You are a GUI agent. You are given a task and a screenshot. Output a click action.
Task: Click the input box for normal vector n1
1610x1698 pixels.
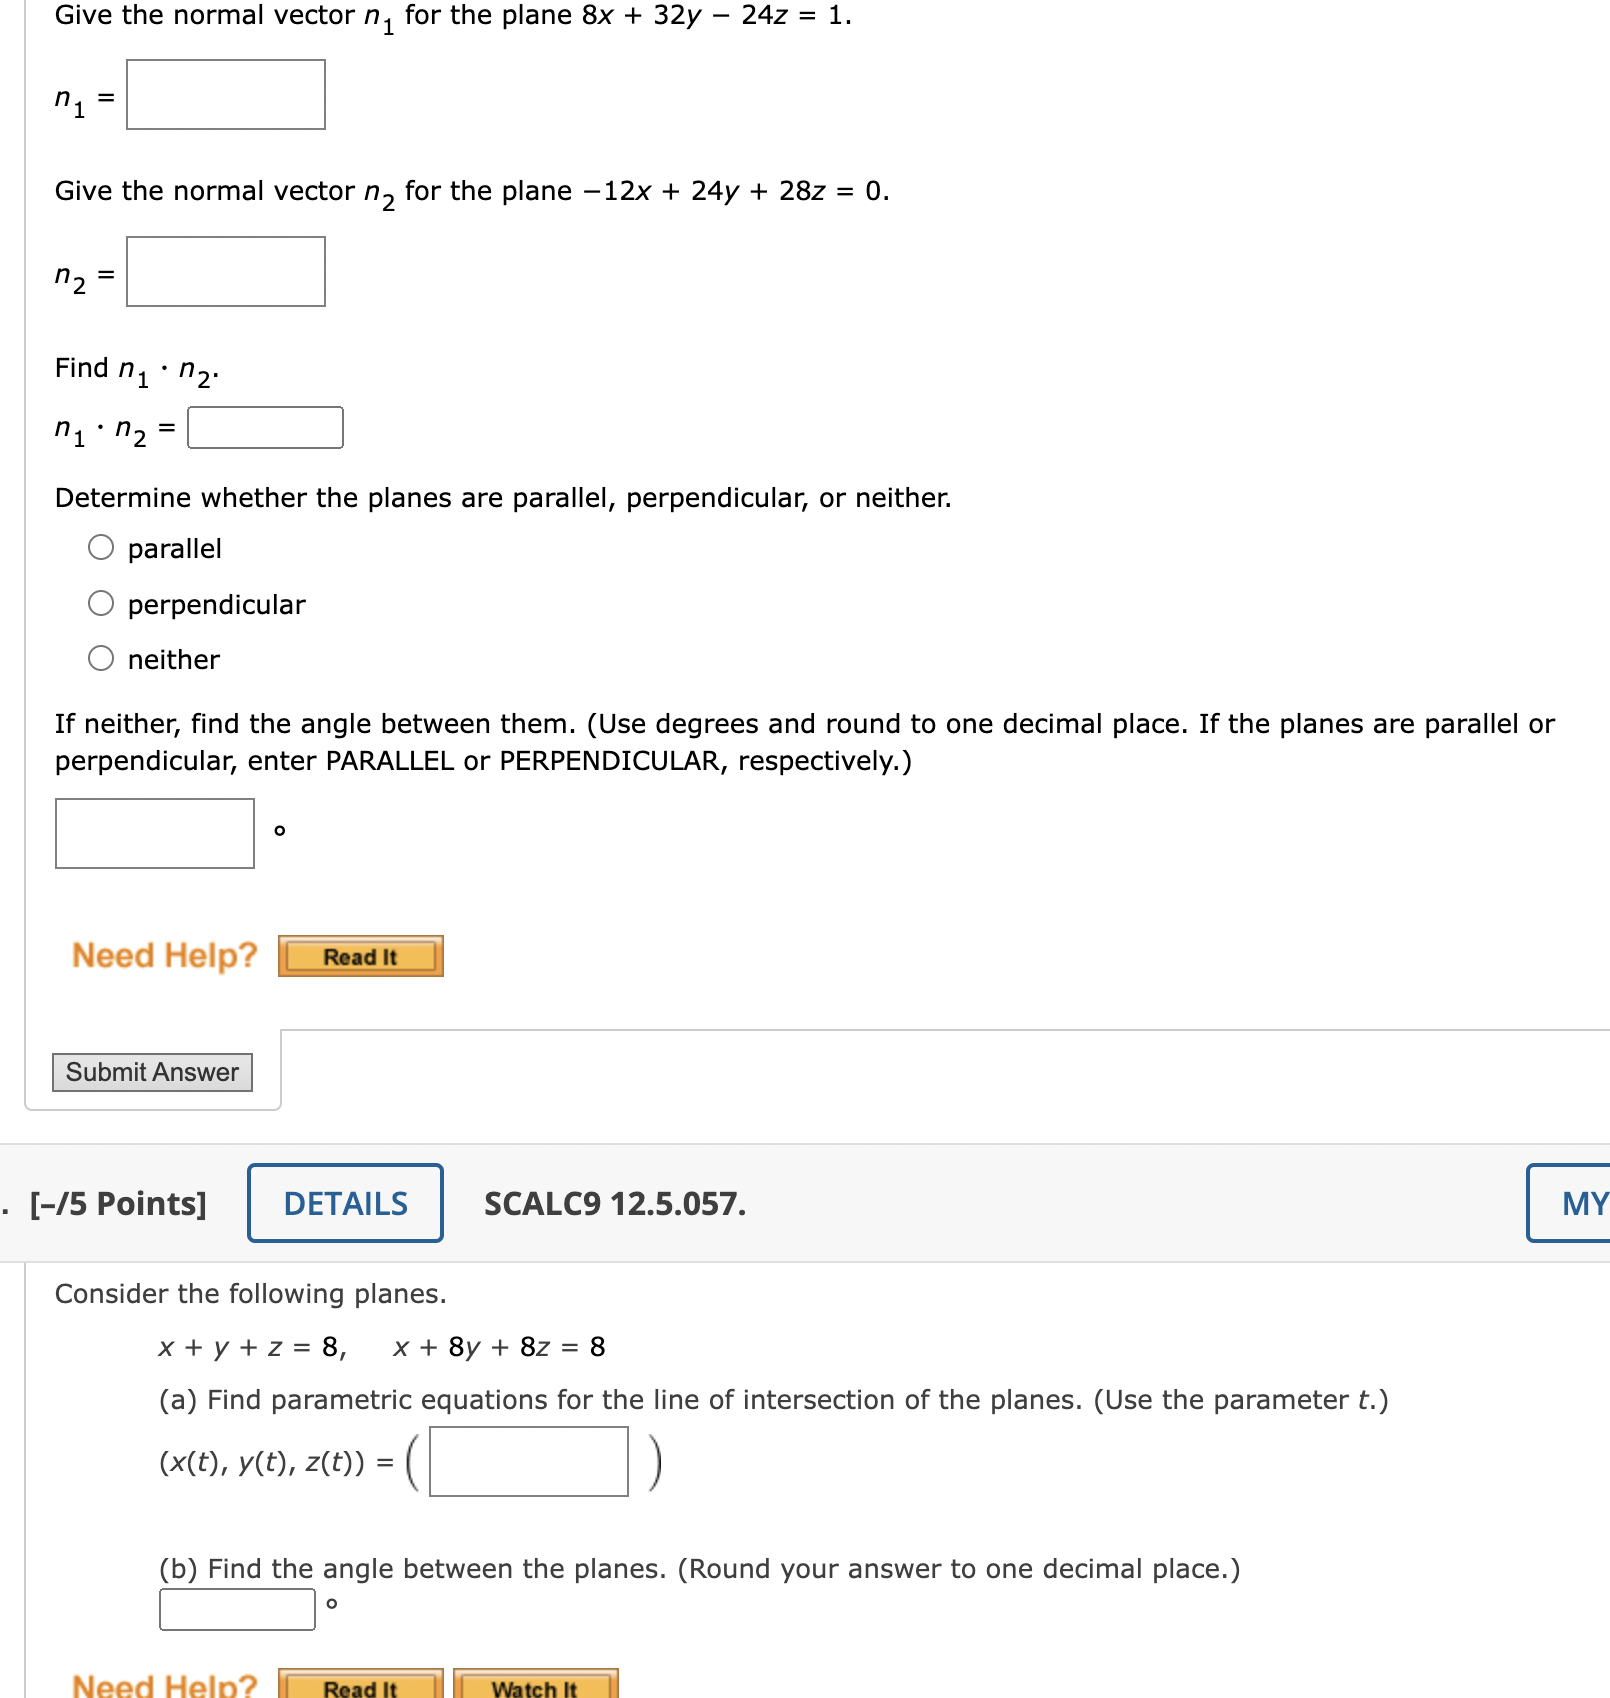225,96
